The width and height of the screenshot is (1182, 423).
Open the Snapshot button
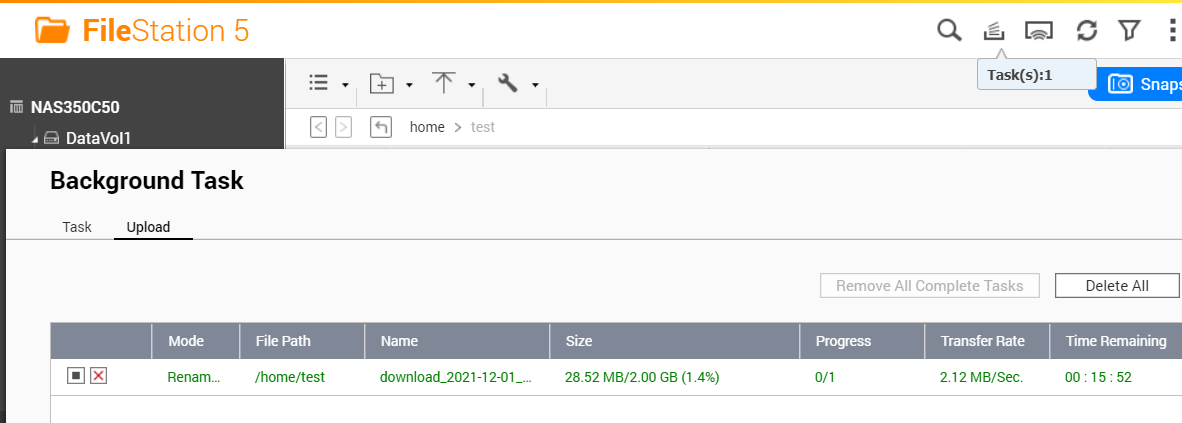[x=1135, y=84]
